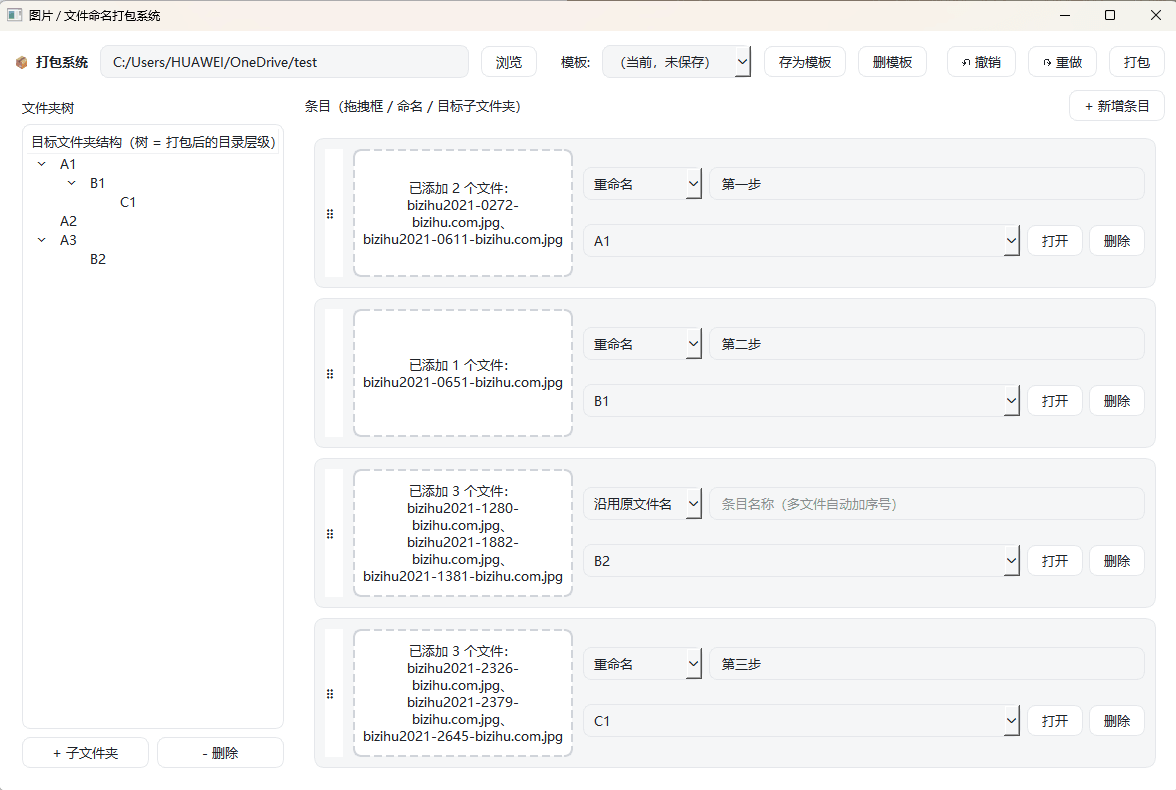
Task: Select folder B1 in the tree
Action: tap(98, 183)
